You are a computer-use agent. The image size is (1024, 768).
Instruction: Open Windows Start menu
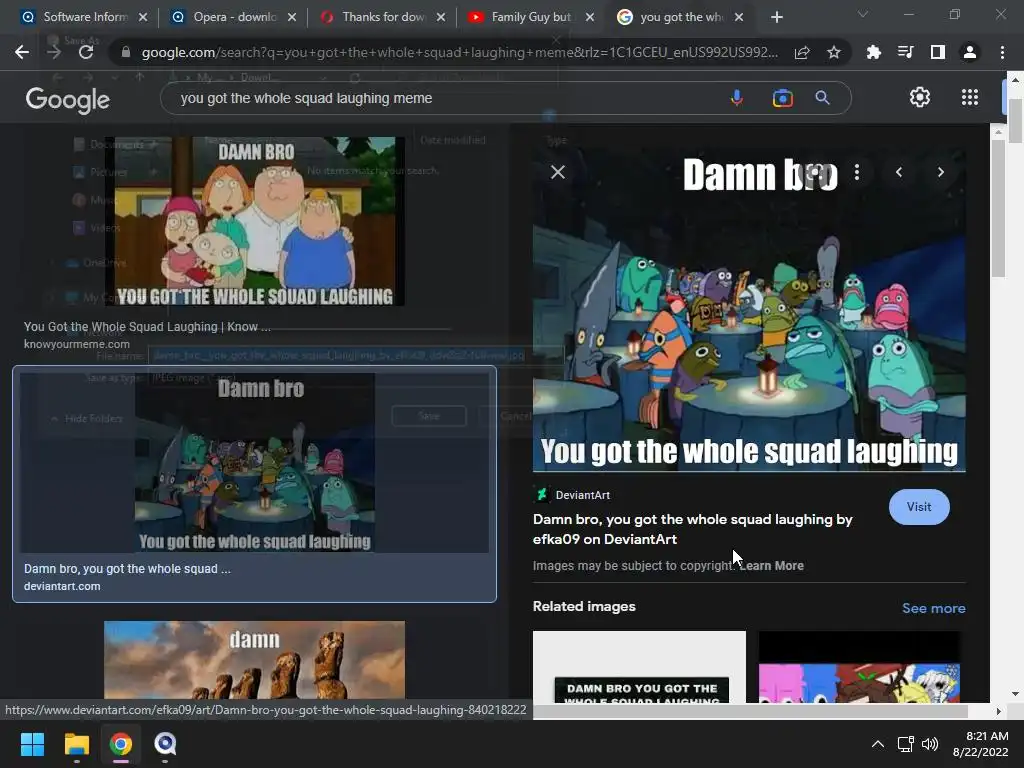pyautogui.click(x=32, y=744)
